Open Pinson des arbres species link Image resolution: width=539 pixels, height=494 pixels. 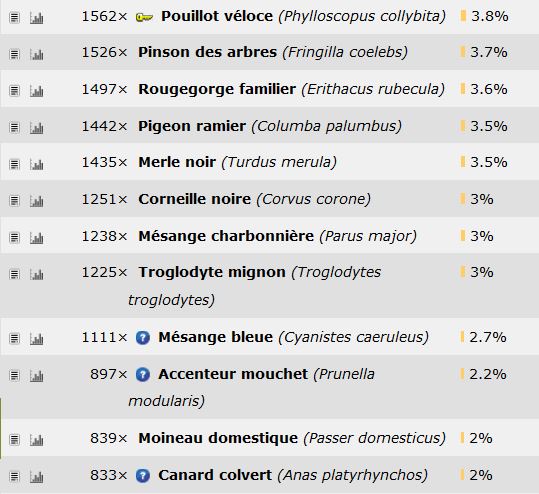[x=207, y=52]
